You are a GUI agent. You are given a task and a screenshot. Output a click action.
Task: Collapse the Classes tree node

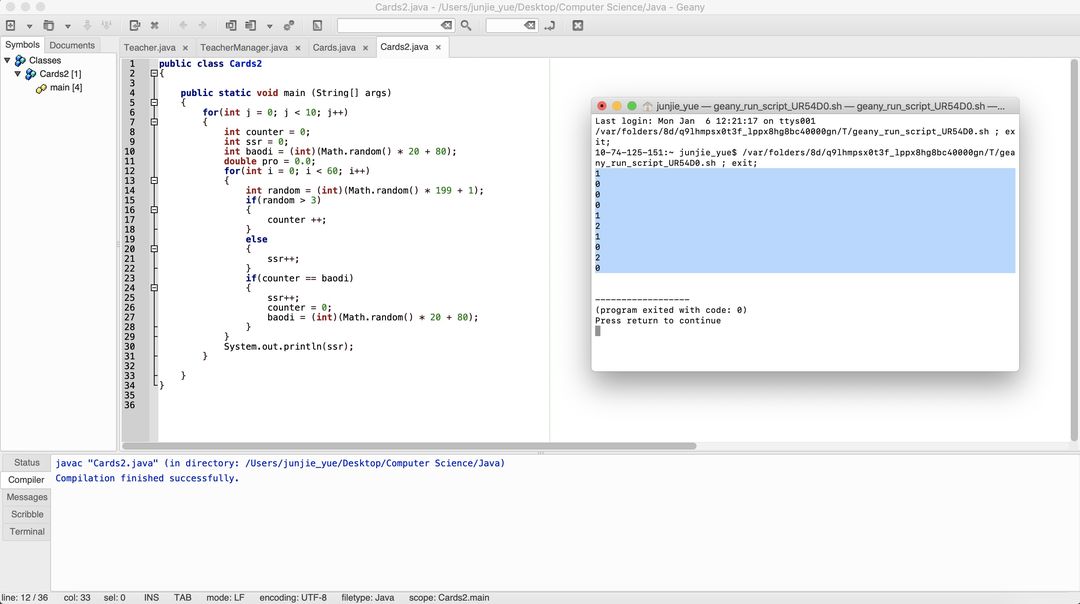coord(8,61)
